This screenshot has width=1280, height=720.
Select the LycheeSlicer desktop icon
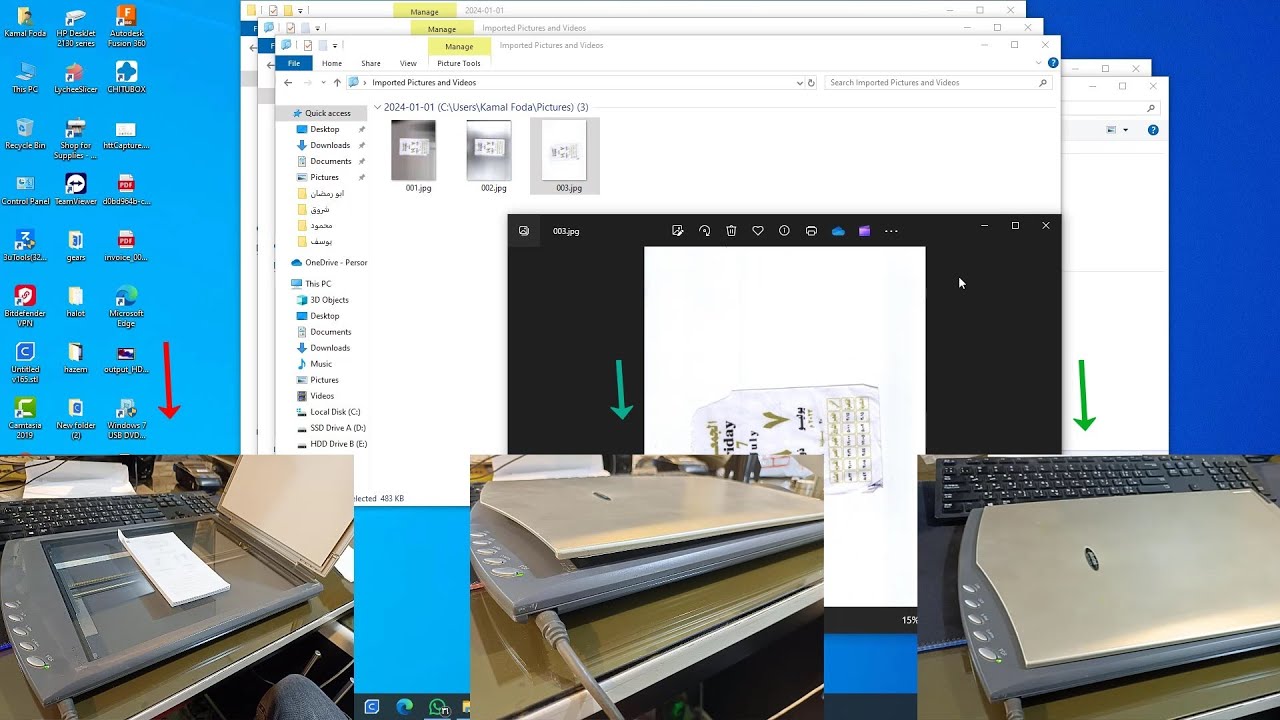[x=75, y=77]
